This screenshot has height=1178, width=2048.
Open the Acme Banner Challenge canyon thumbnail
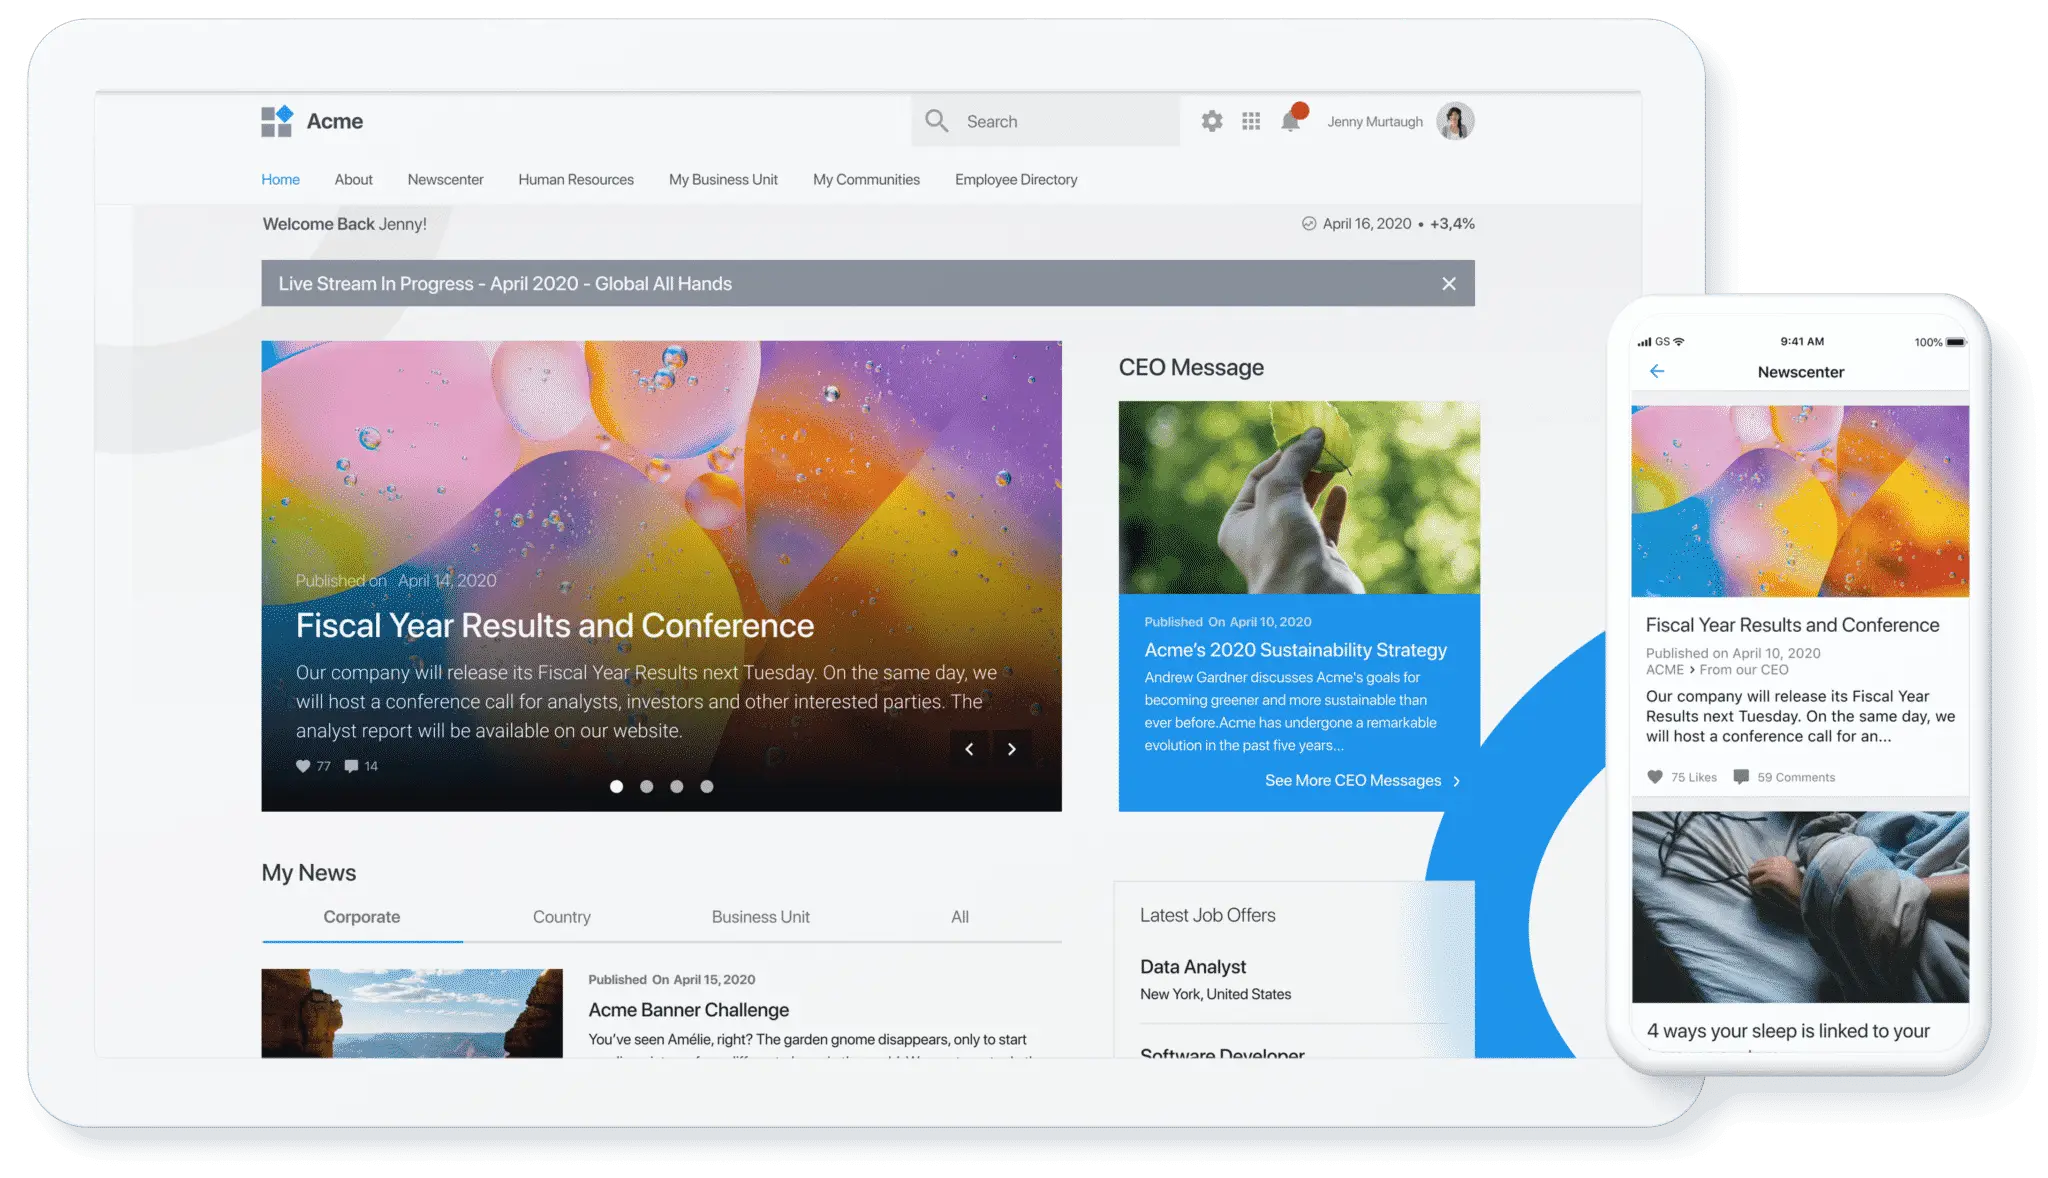click(412, 1013)
